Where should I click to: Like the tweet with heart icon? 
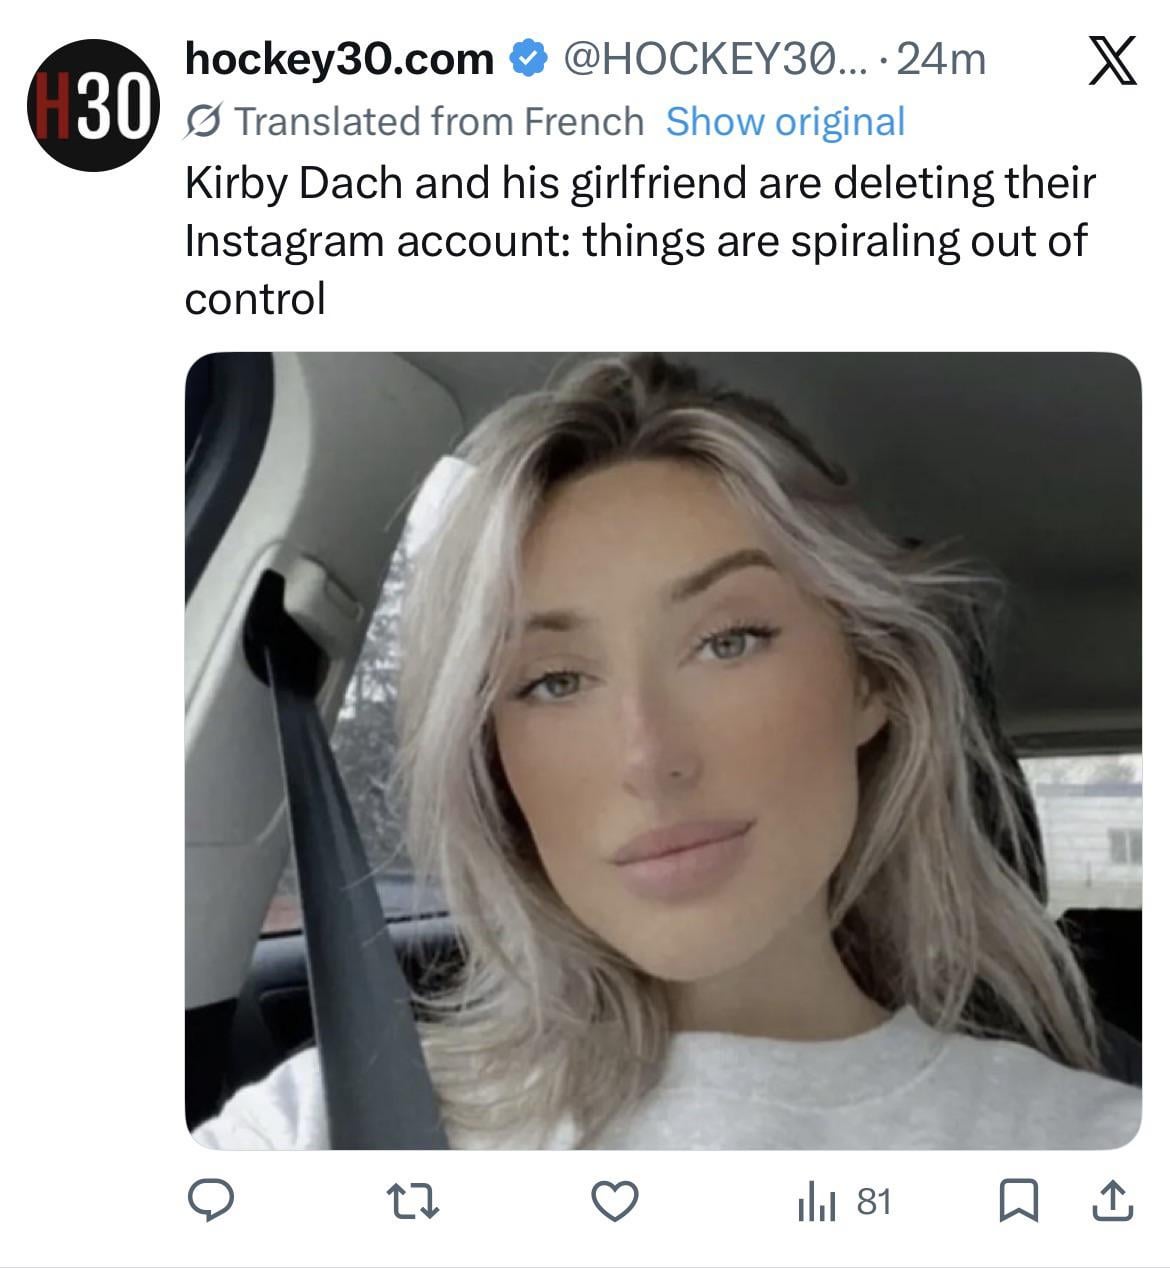[x=614, y=1201]
